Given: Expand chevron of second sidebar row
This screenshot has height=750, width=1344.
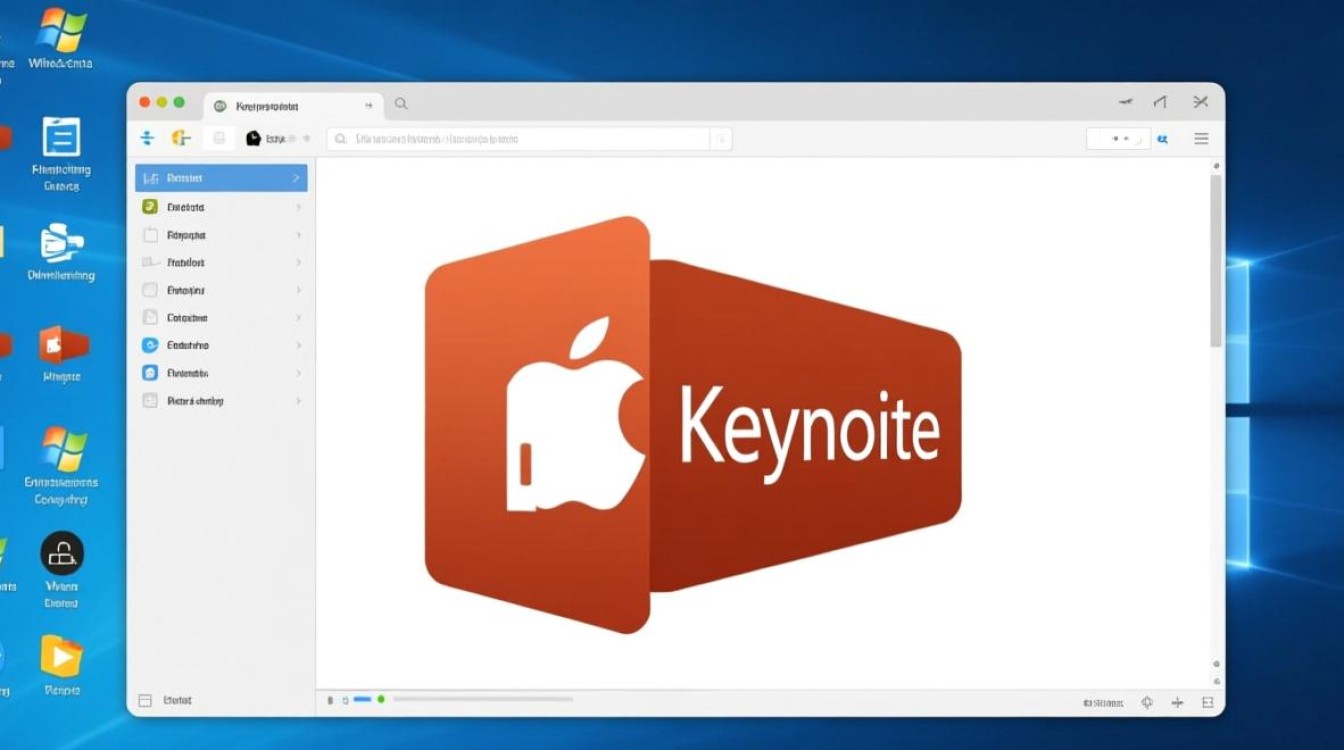Looking at the screenshot, I should pos(298,207).
